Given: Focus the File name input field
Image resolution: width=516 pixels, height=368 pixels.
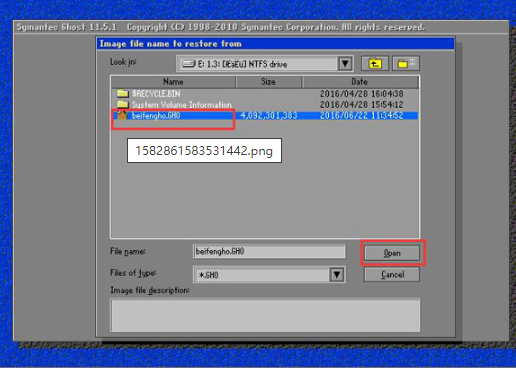Looking at the screenshot, I should click(269, 251).
